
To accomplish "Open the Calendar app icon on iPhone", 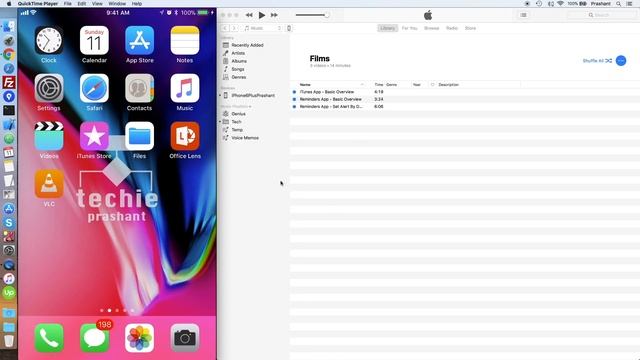I will pos(94,41).
